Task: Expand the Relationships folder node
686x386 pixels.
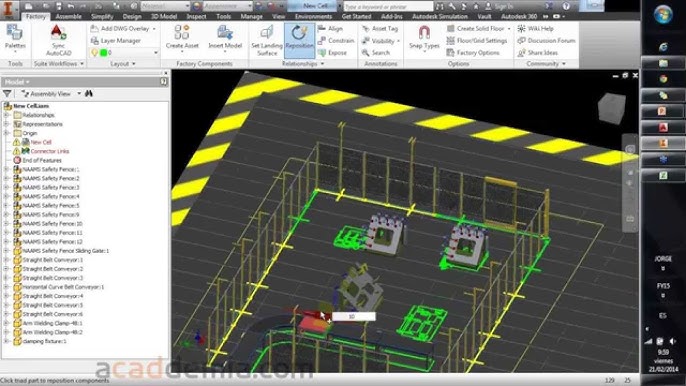Action: [x=6, y=115]
